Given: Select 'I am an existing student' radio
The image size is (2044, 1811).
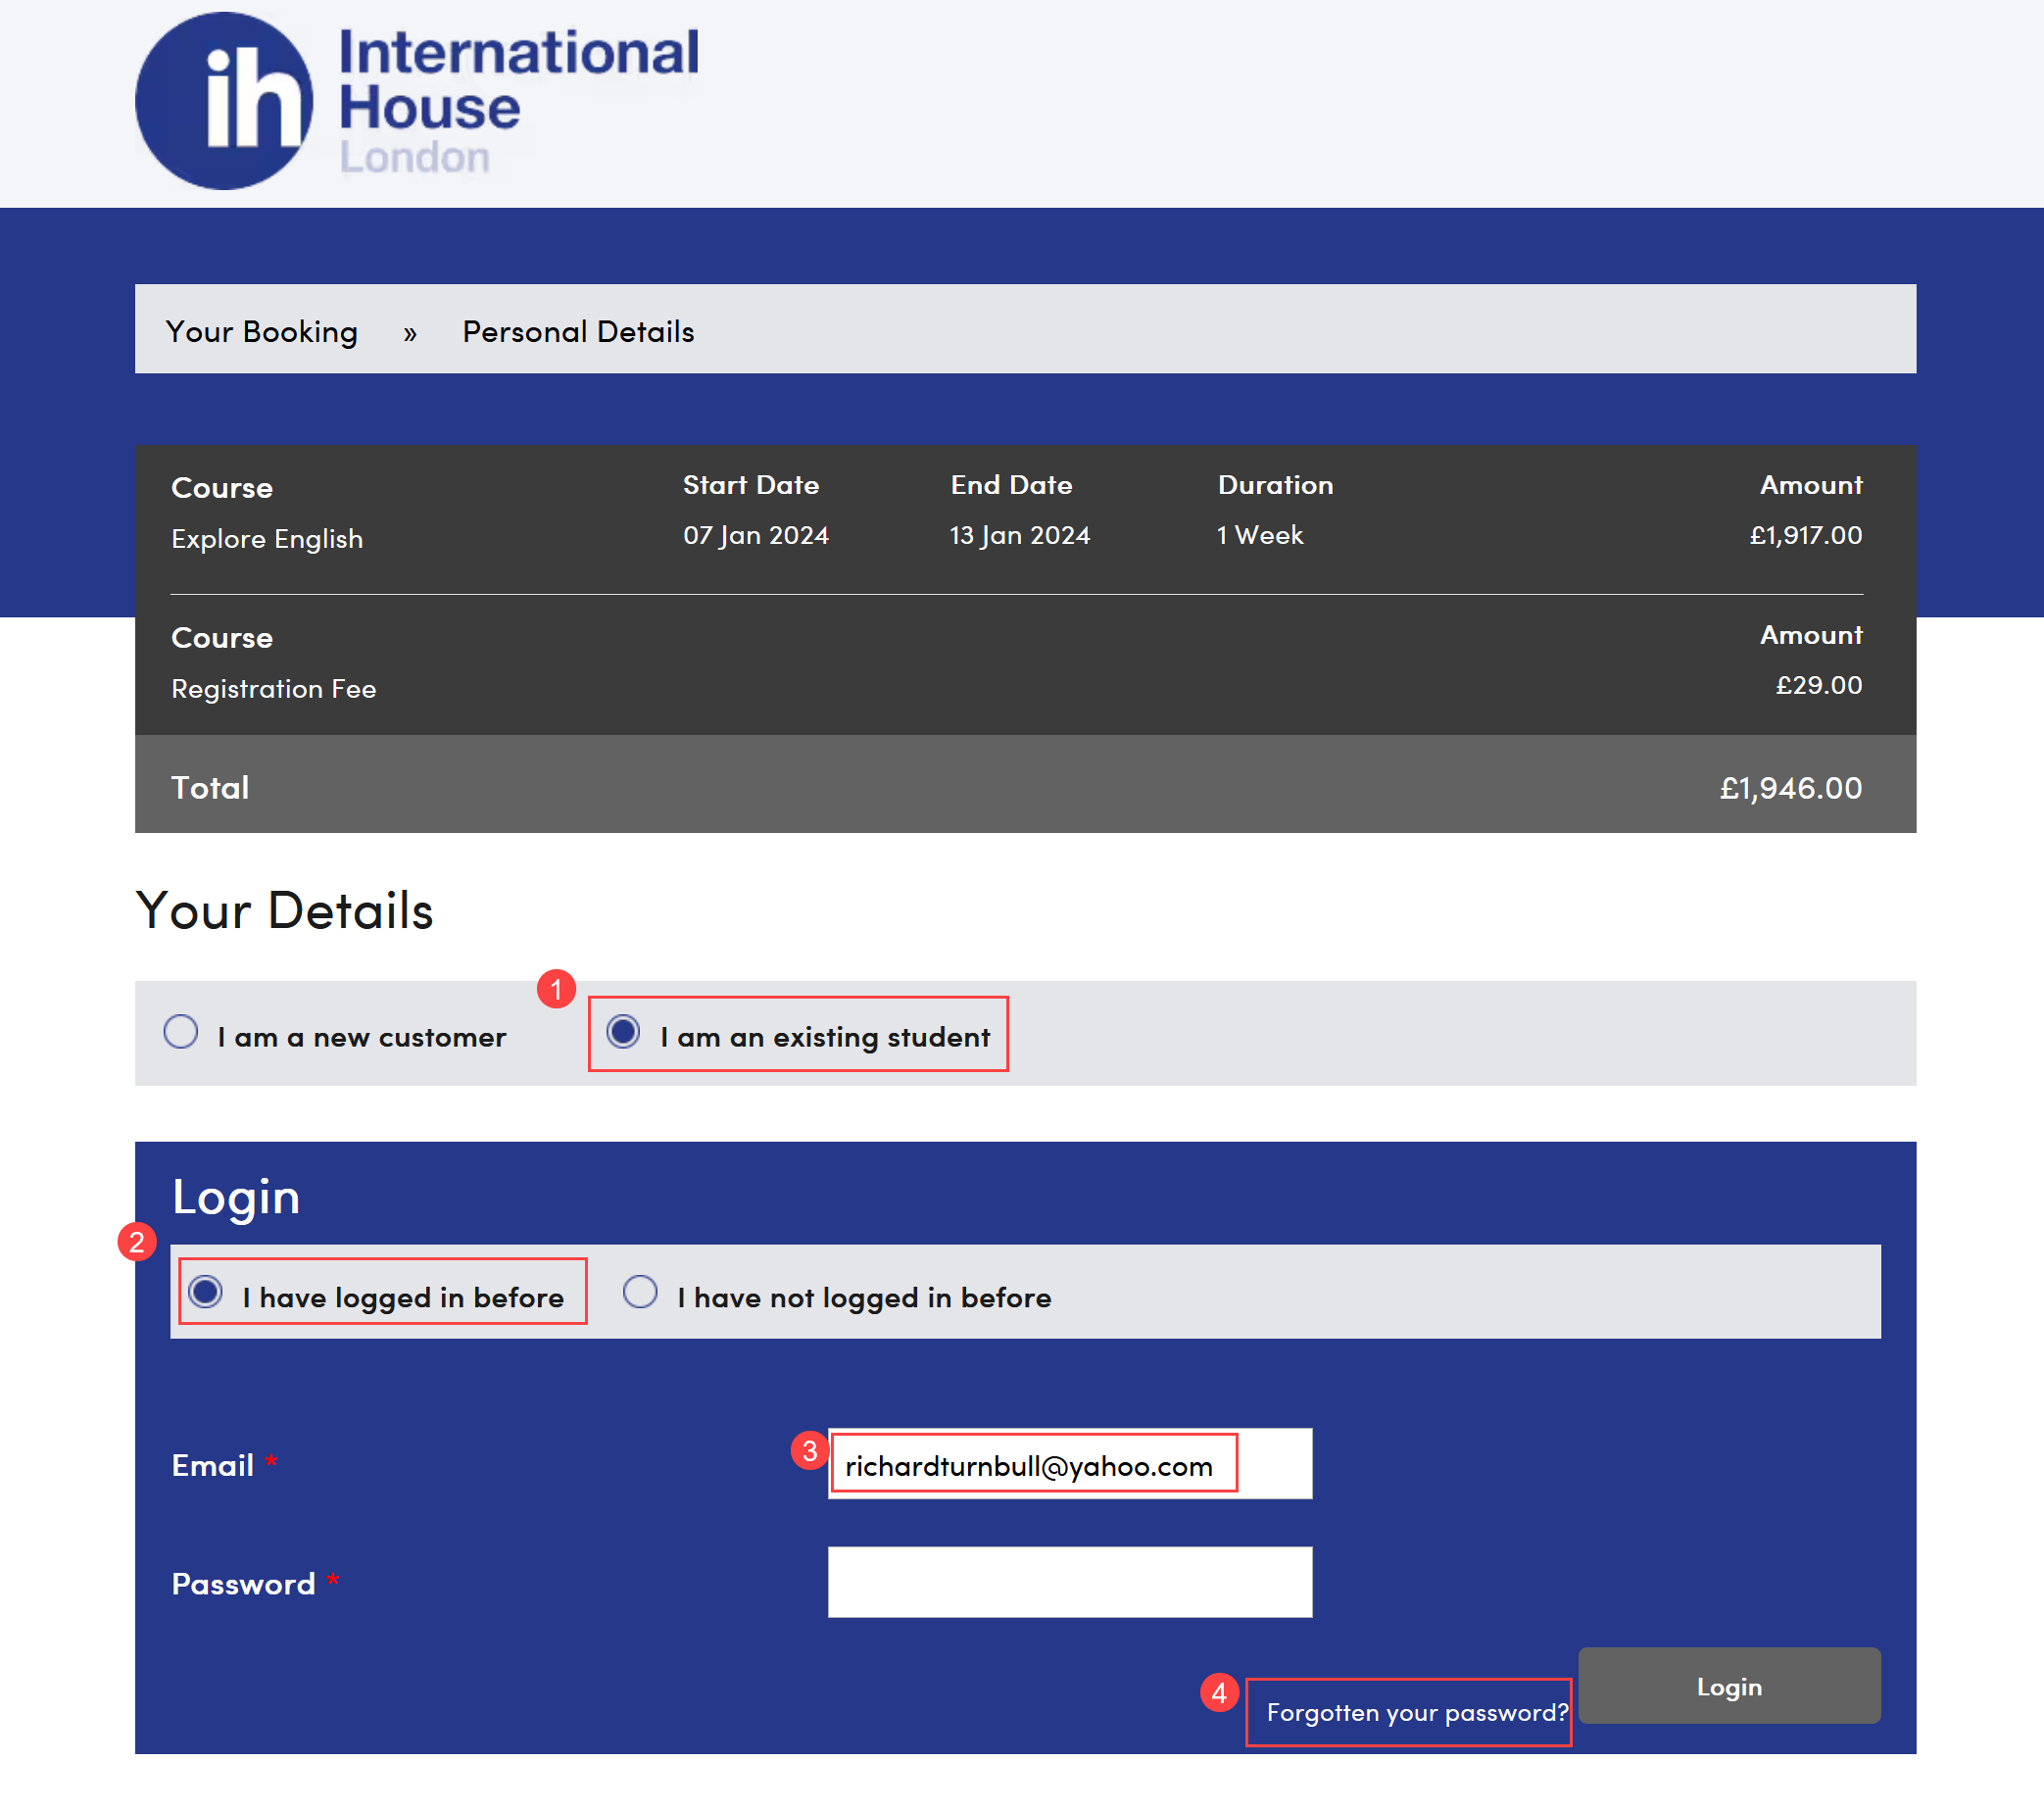Looking at the screenshot, I should [x=623, y=1031].
